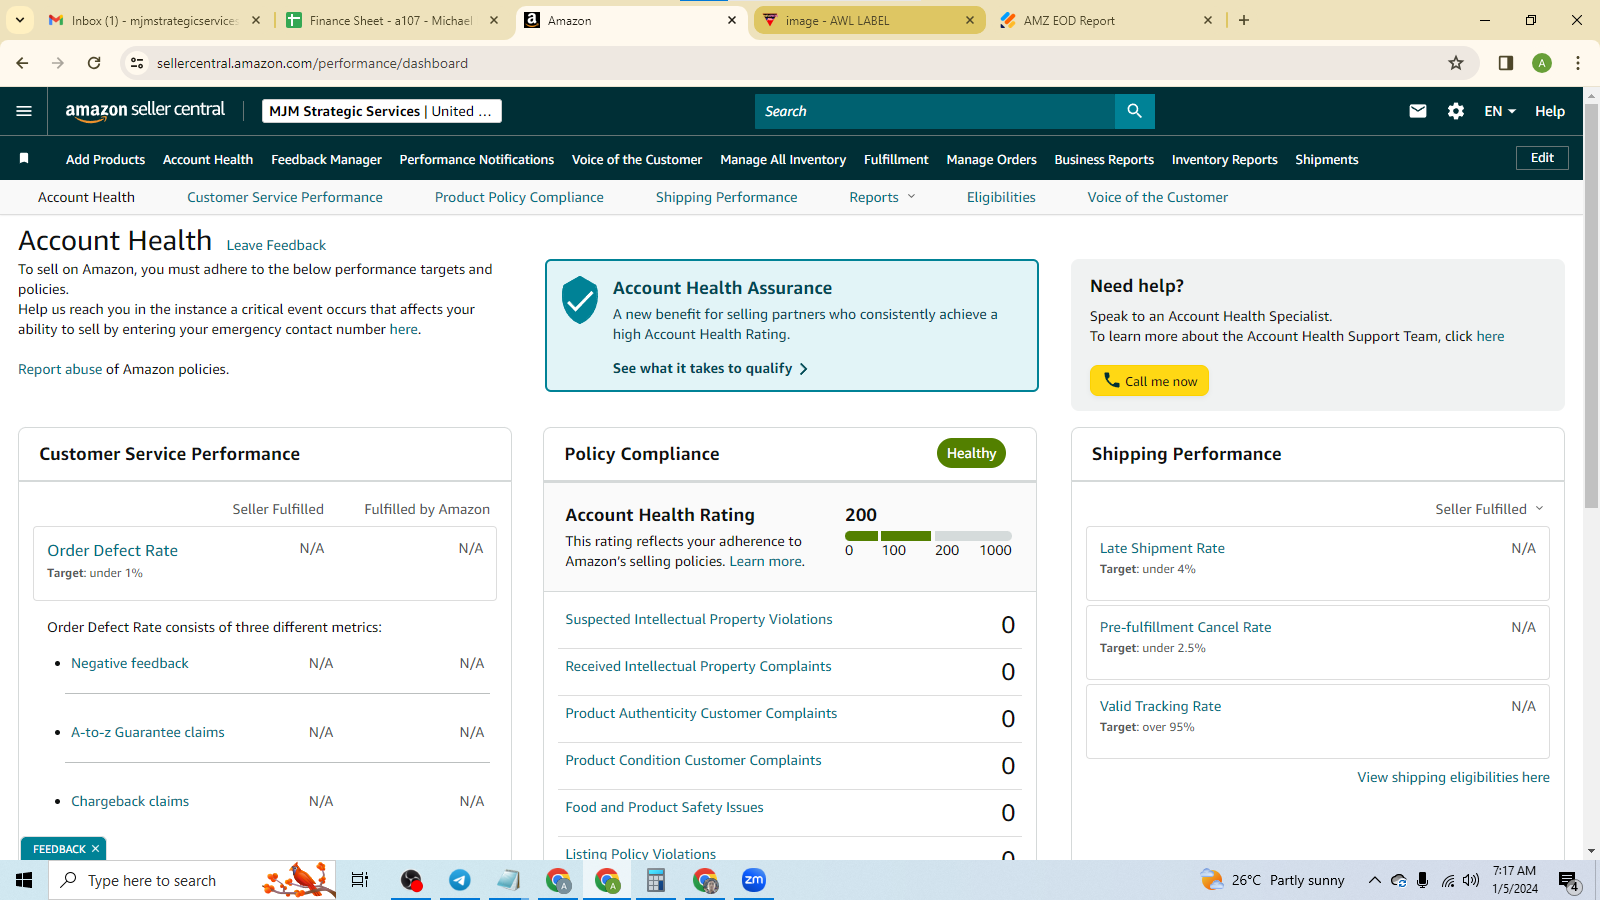Switch to the image - AWL LABEL tab

tap(868, 20)
